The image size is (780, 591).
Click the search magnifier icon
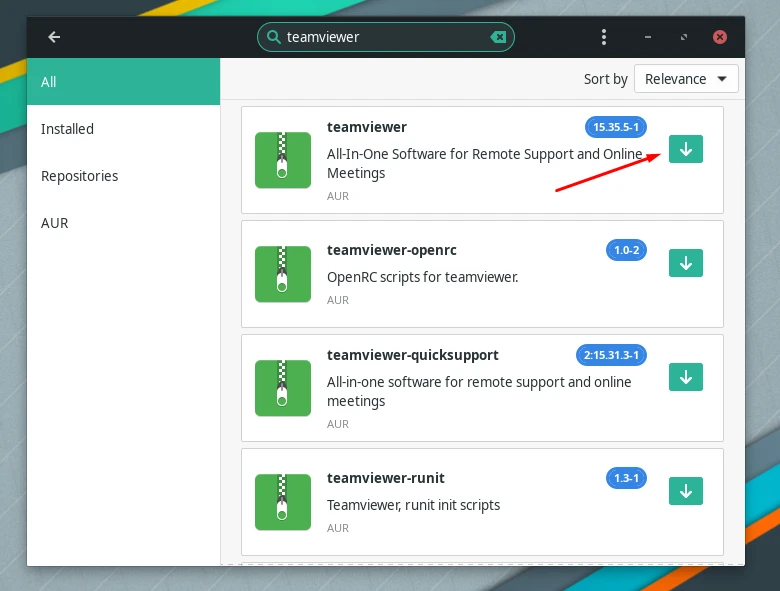273,37
